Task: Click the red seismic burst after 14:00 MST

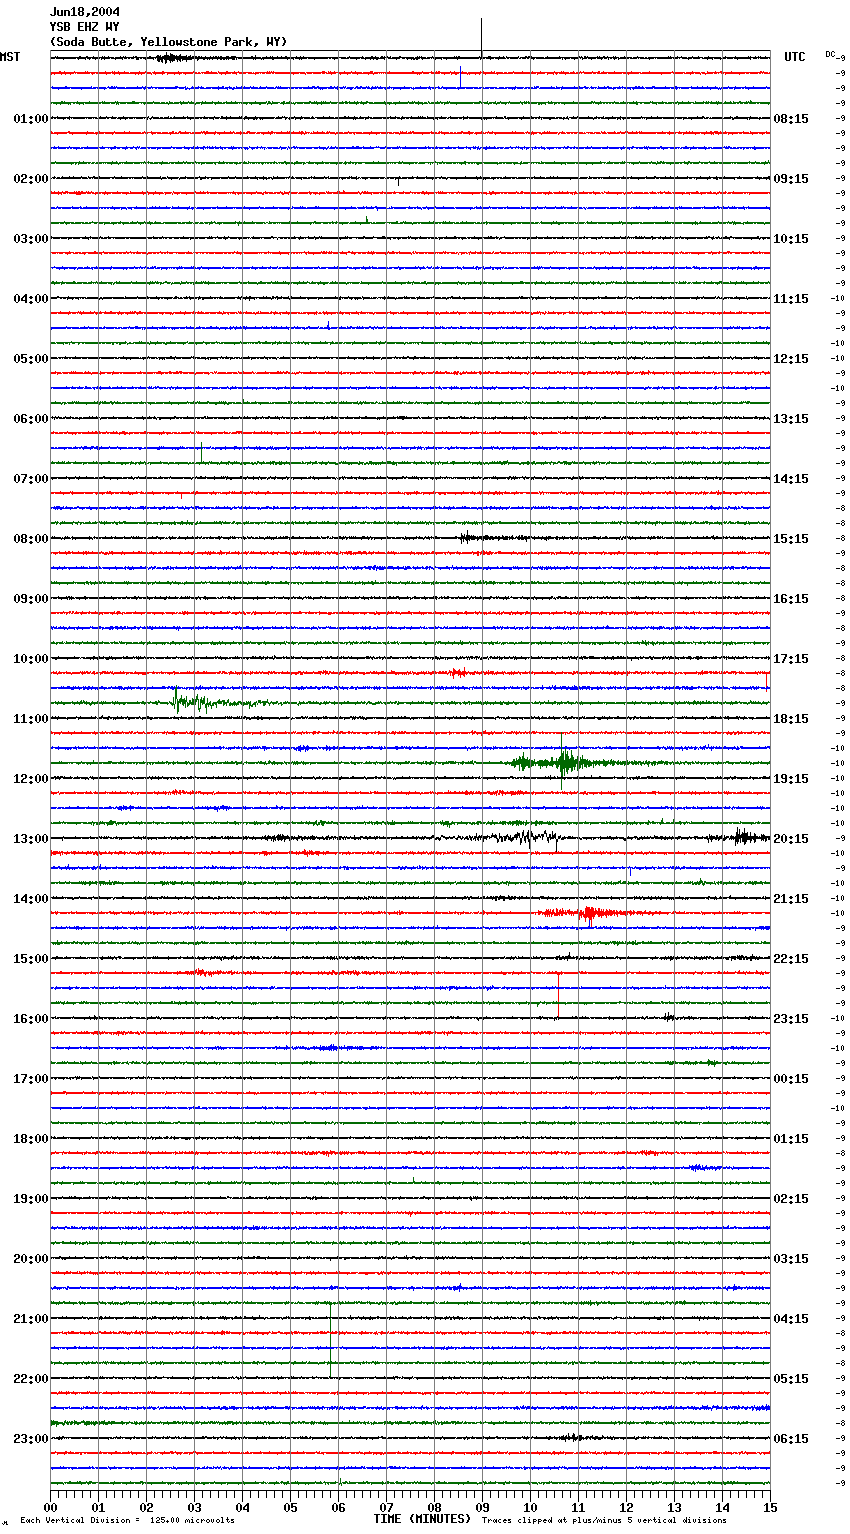Action: click(588, 913)
